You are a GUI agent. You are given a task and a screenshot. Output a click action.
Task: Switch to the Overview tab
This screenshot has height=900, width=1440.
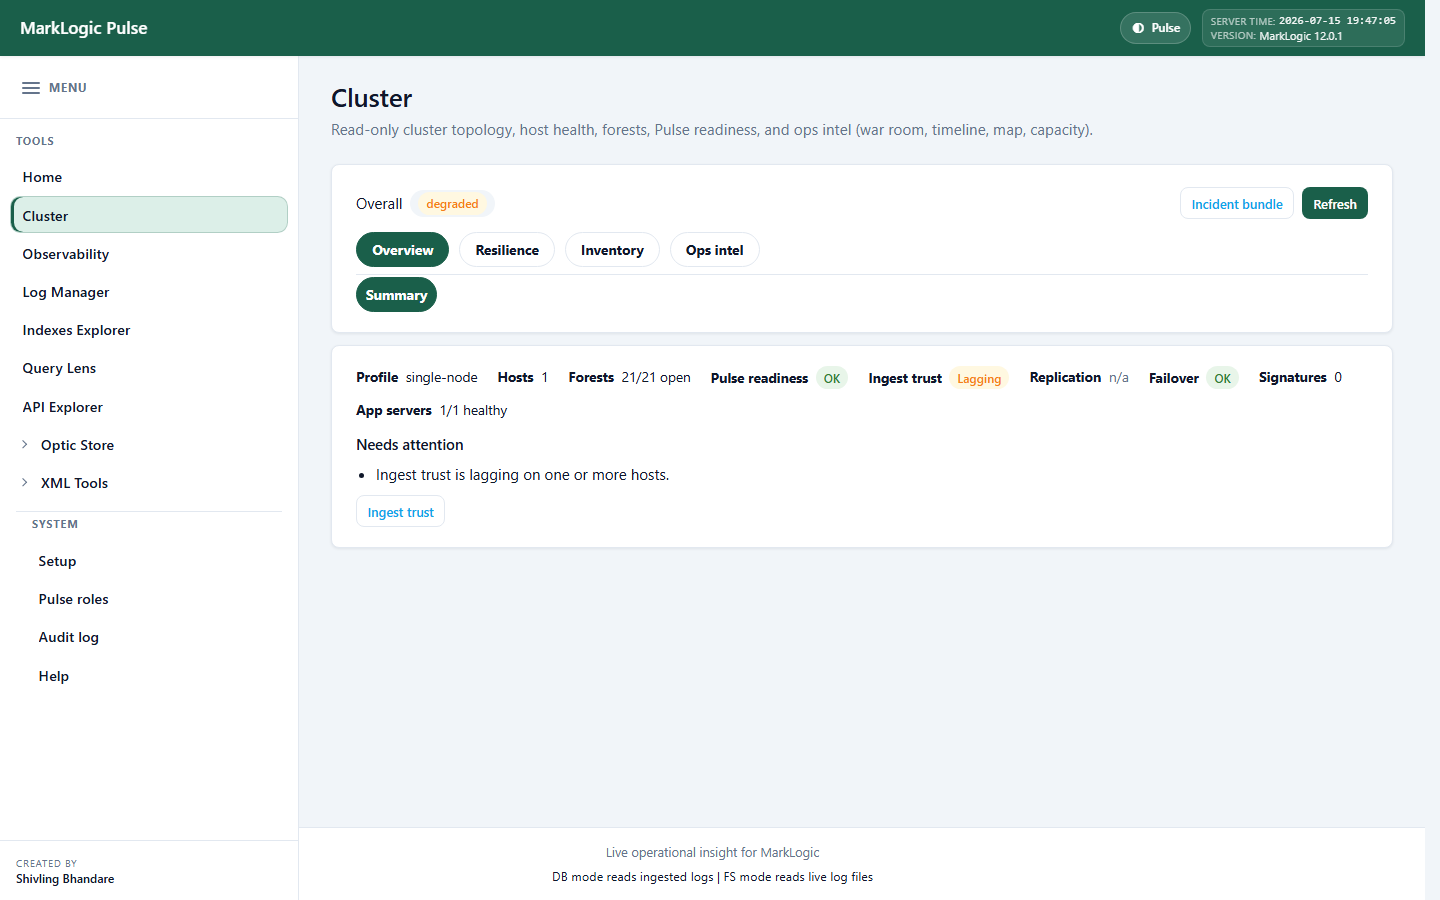[402, 250]
